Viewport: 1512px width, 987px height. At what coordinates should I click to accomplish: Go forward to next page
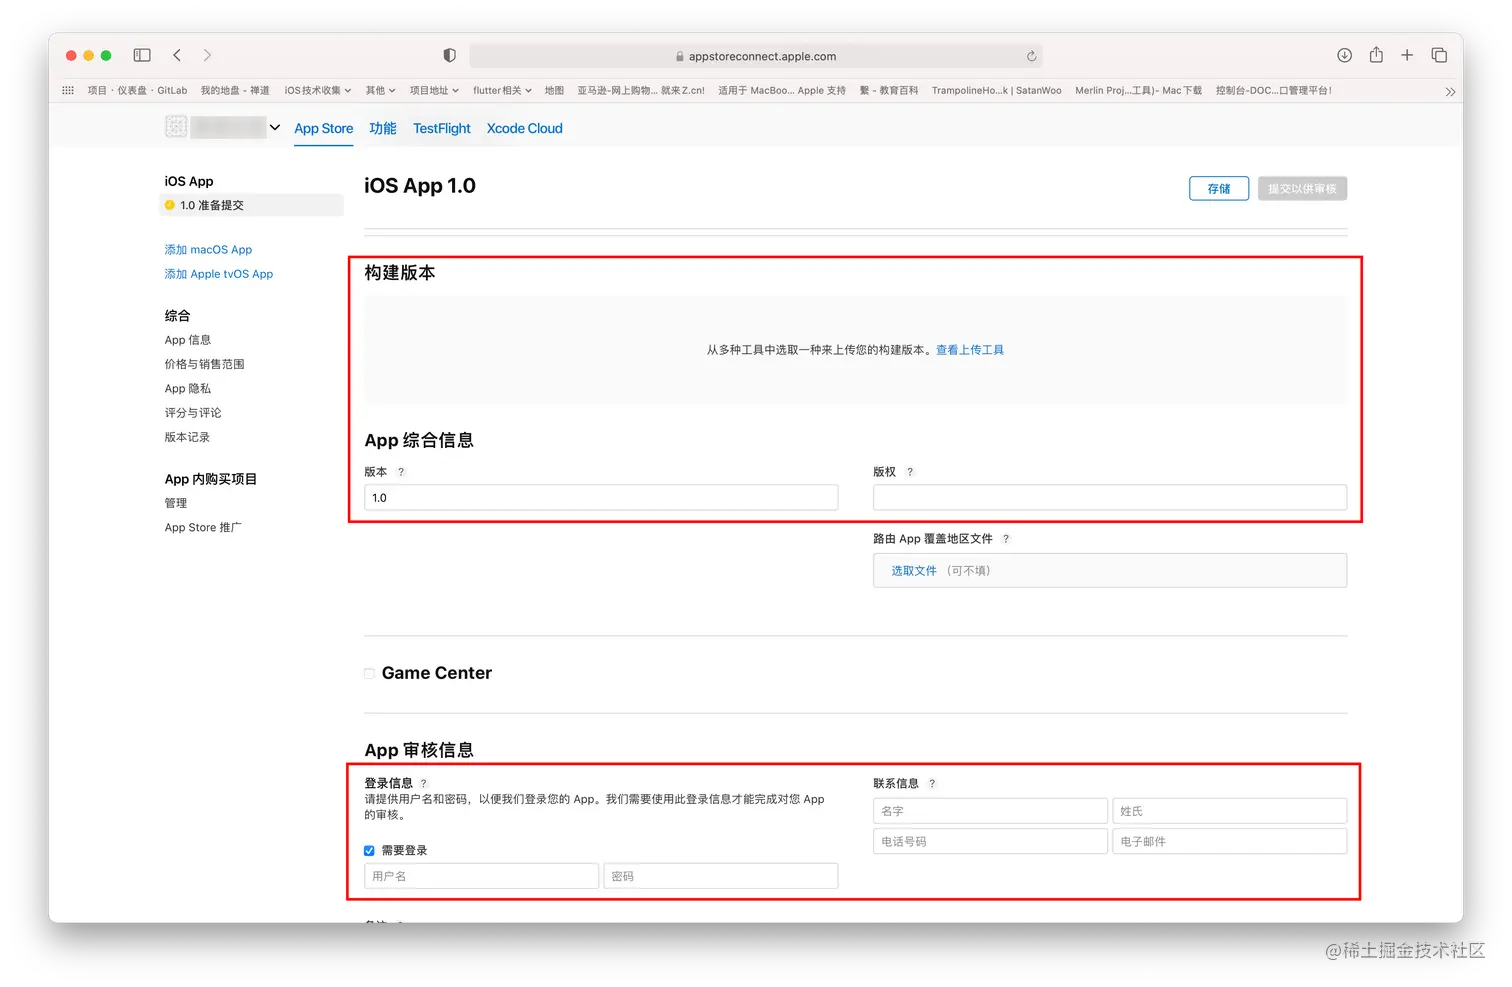tap(207, 55)
